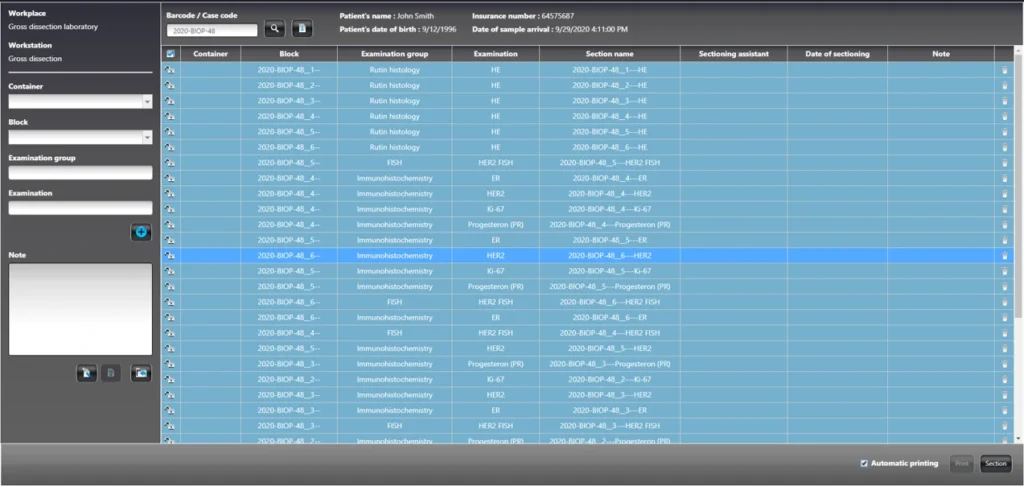Delete the 2020-BIOP-48_6---HER2 FISH section

pos(1004,302)
